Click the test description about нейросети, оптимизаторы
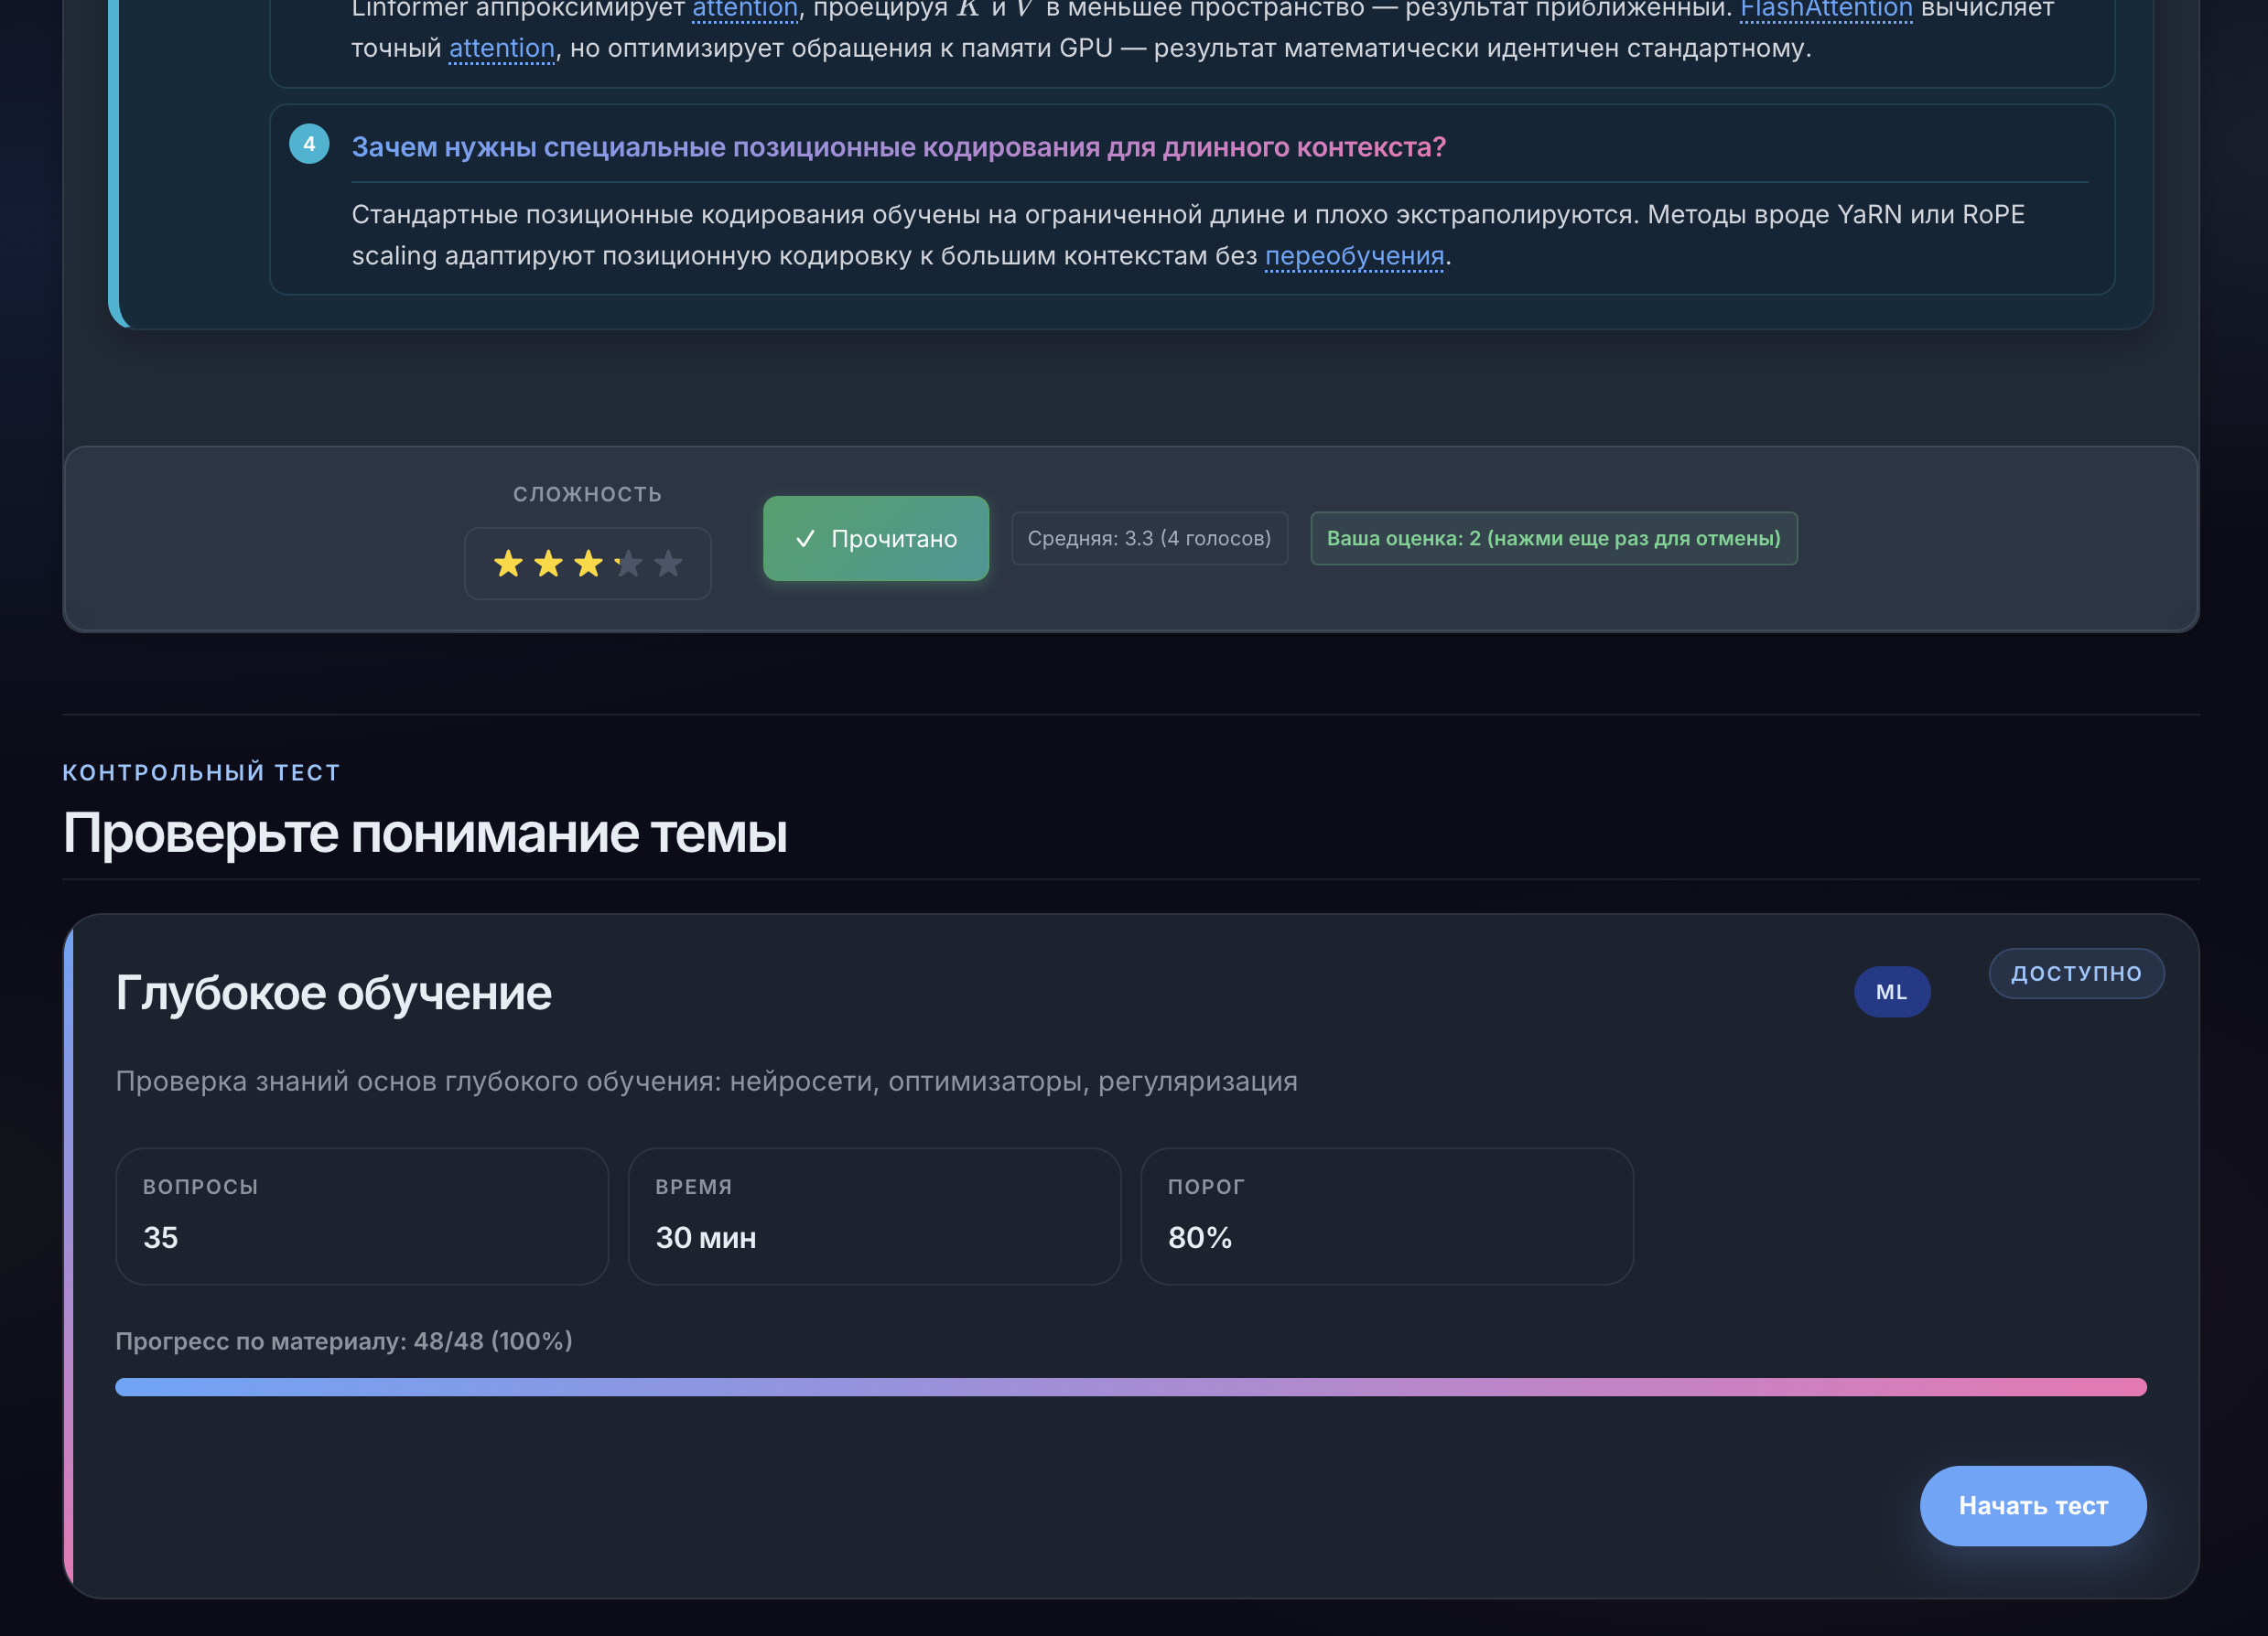Screen dimensions: 2268x1636 (x=706, y=1081)
